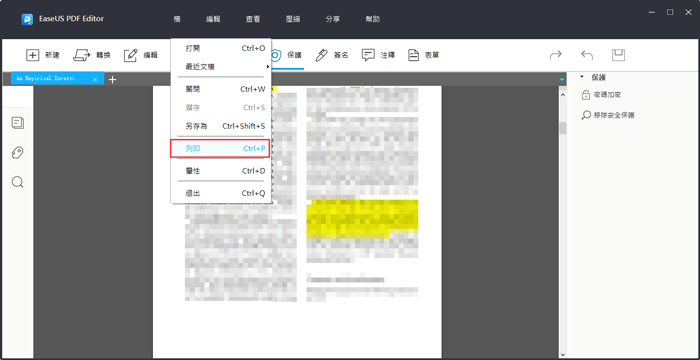This screenshot has height=360, width=700.
Task: Choose 儲存 Ctrl+S menu entry
Action: pos(221,108)
